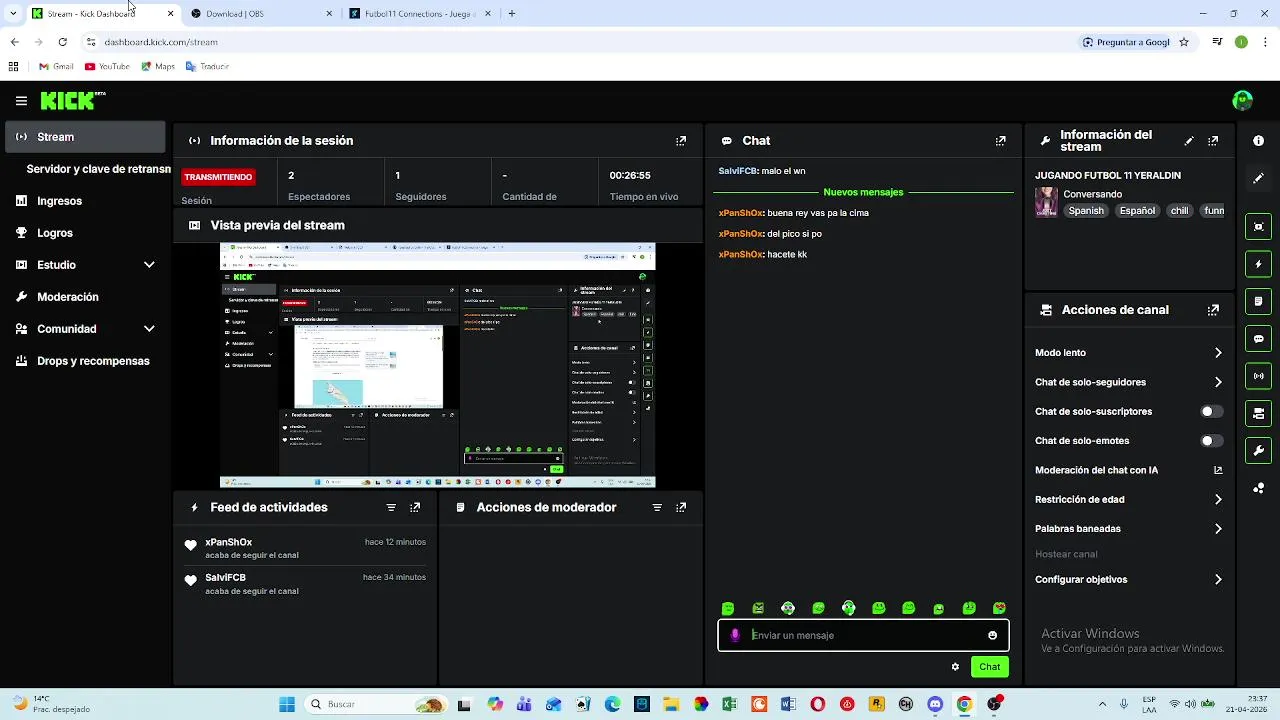Image resolution: width=1280 pixels, height=720 pixels.
Task: Expand the Comunidad sidebar section
Action: point(149,329)
